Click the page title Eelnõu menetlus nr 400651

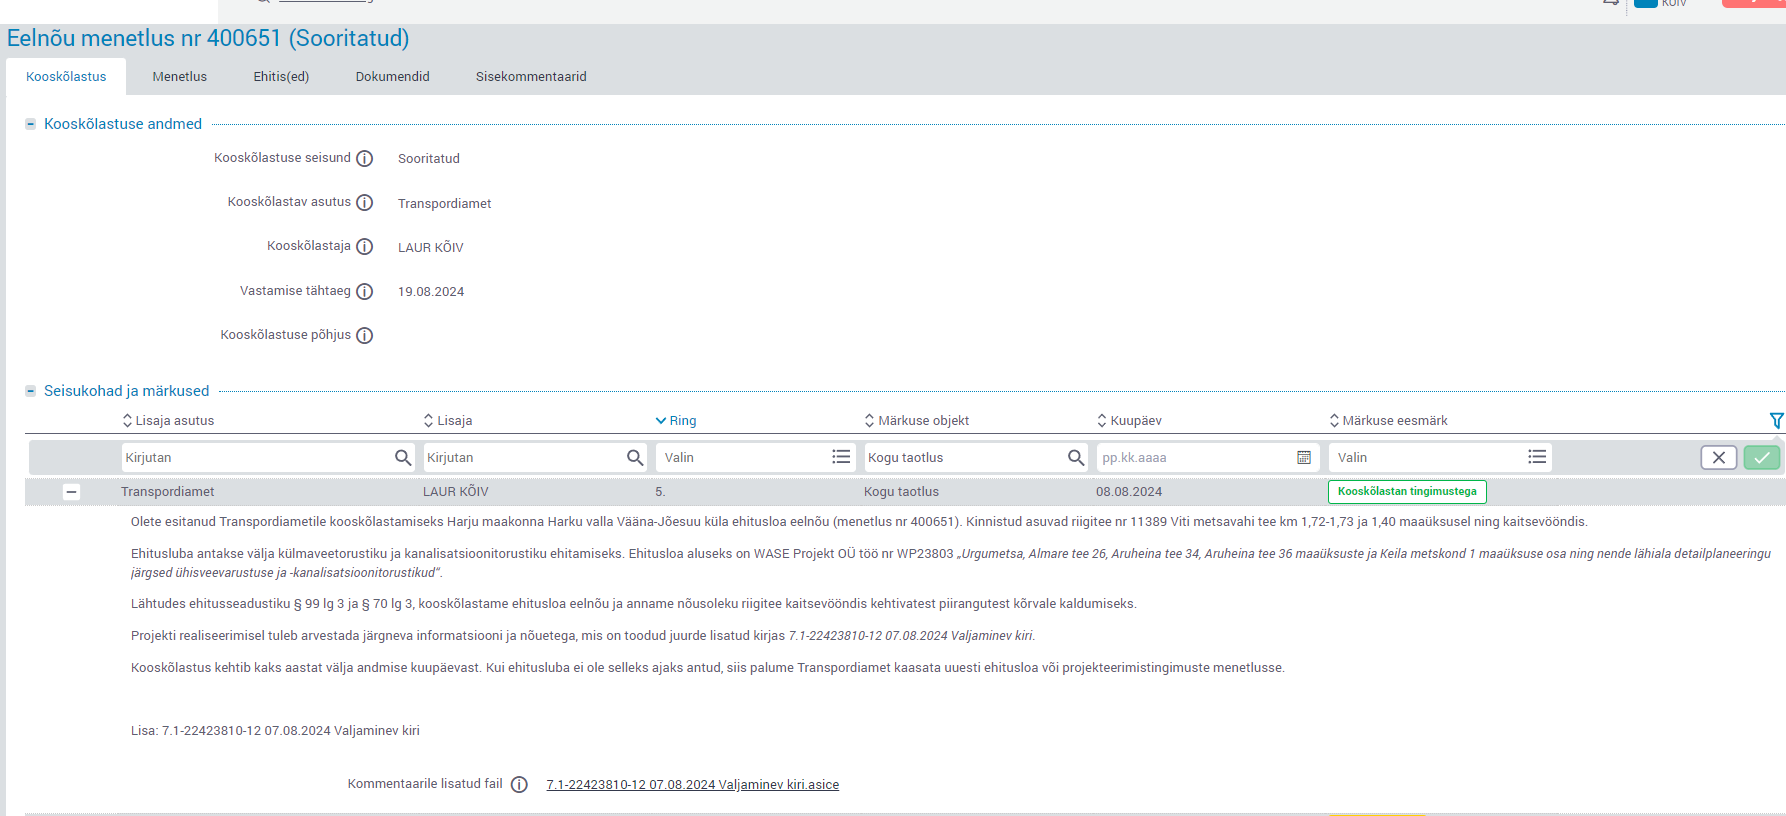208,38
